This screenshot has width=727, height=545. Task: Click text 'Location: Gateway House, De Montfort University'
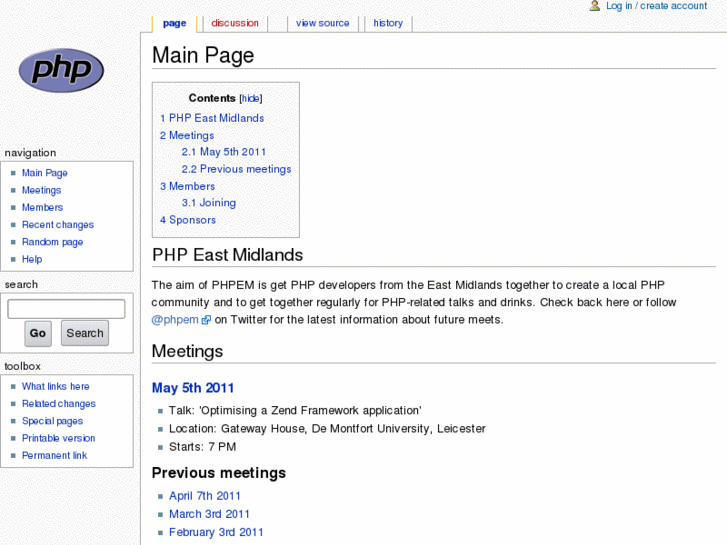[301, 429]
